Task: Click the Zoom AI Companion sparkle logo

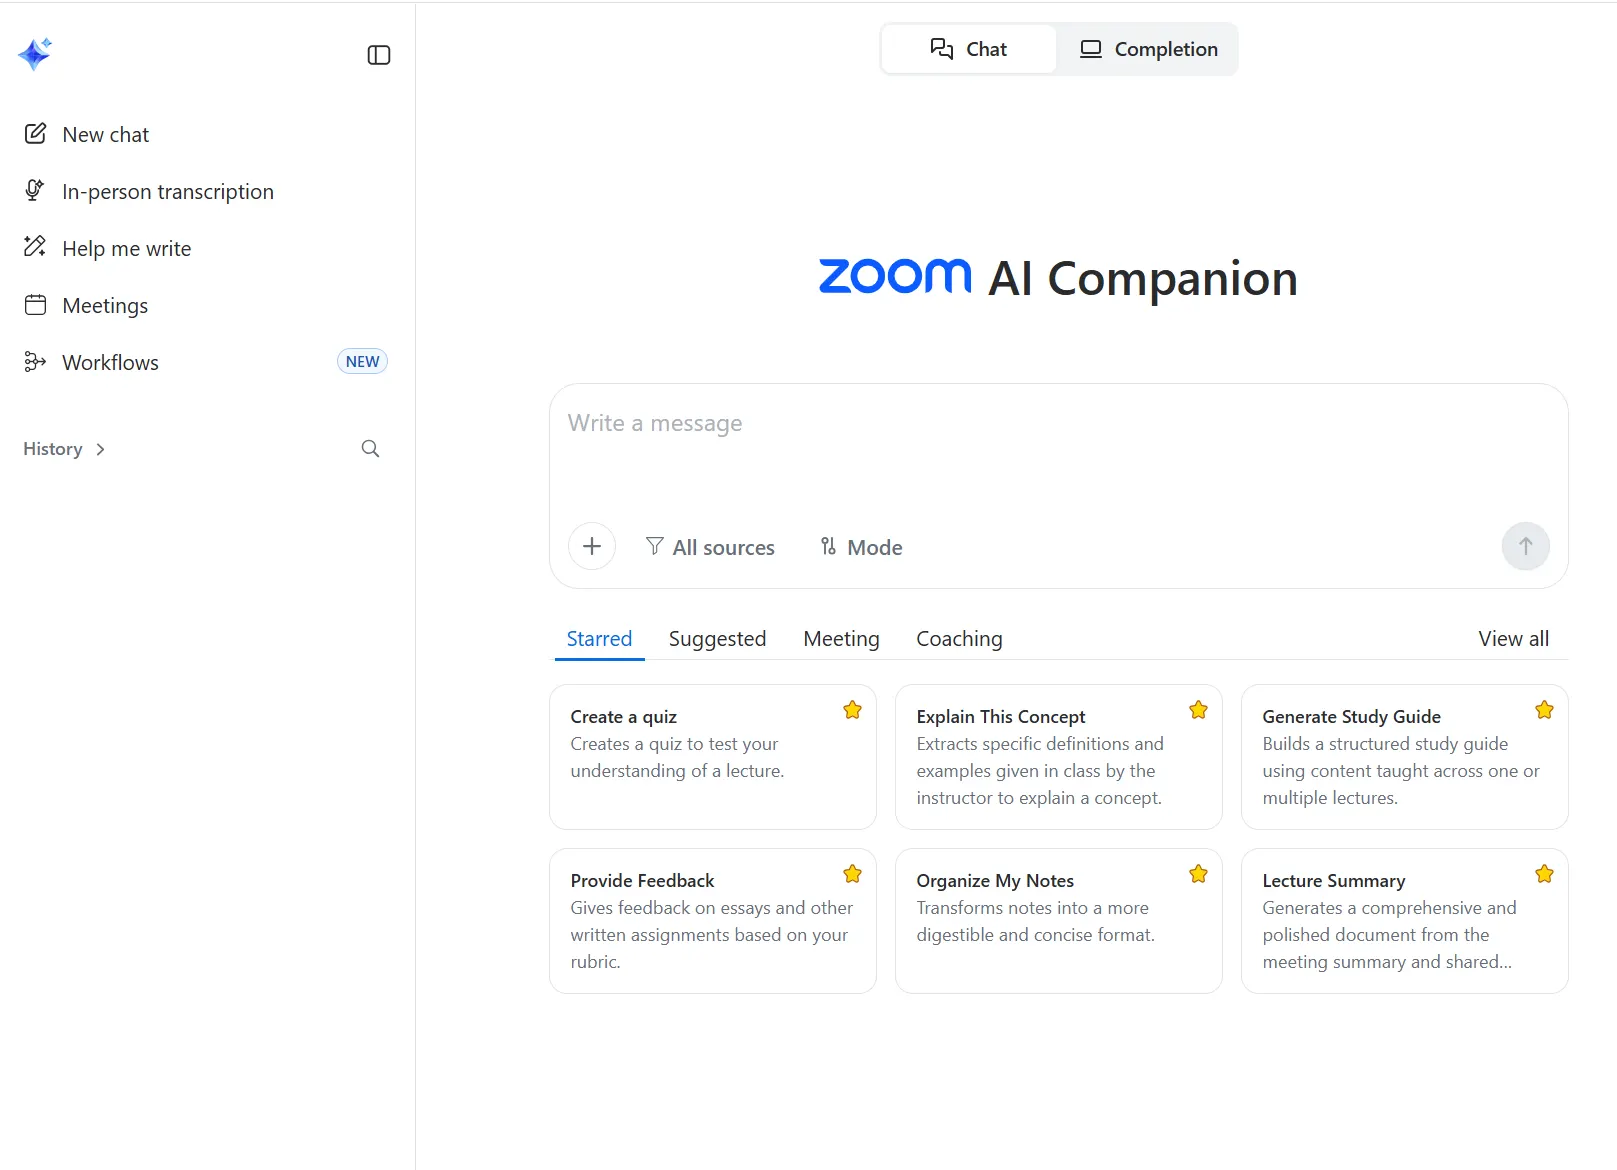Action: pos(35,54)
